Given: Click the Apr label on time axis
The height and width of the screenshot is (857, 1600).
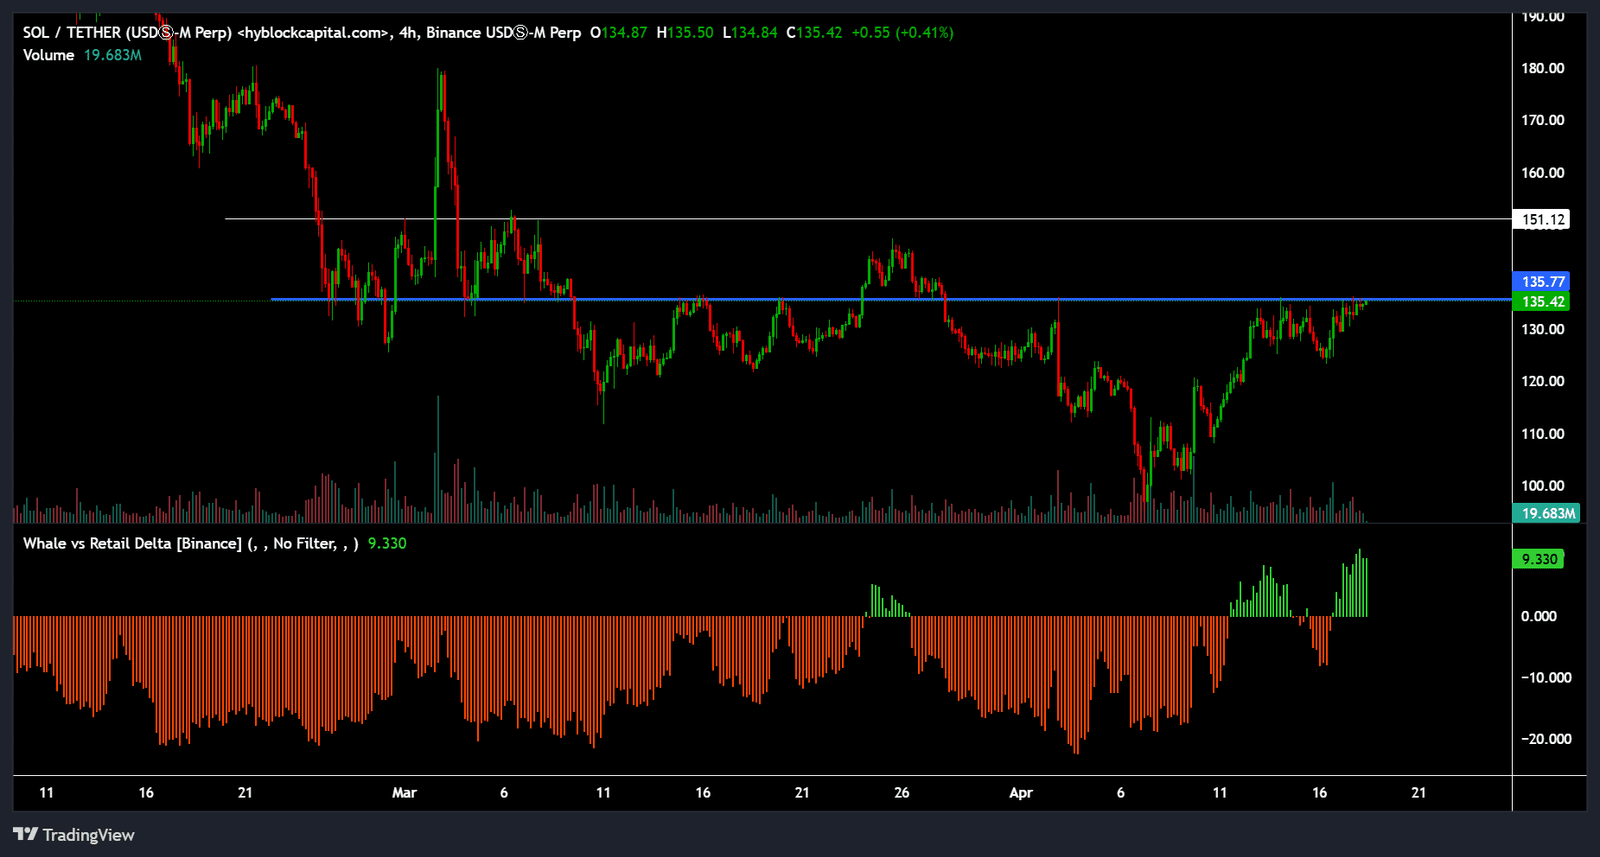Looking at the screenshot, I should (x=1020, y=793).
